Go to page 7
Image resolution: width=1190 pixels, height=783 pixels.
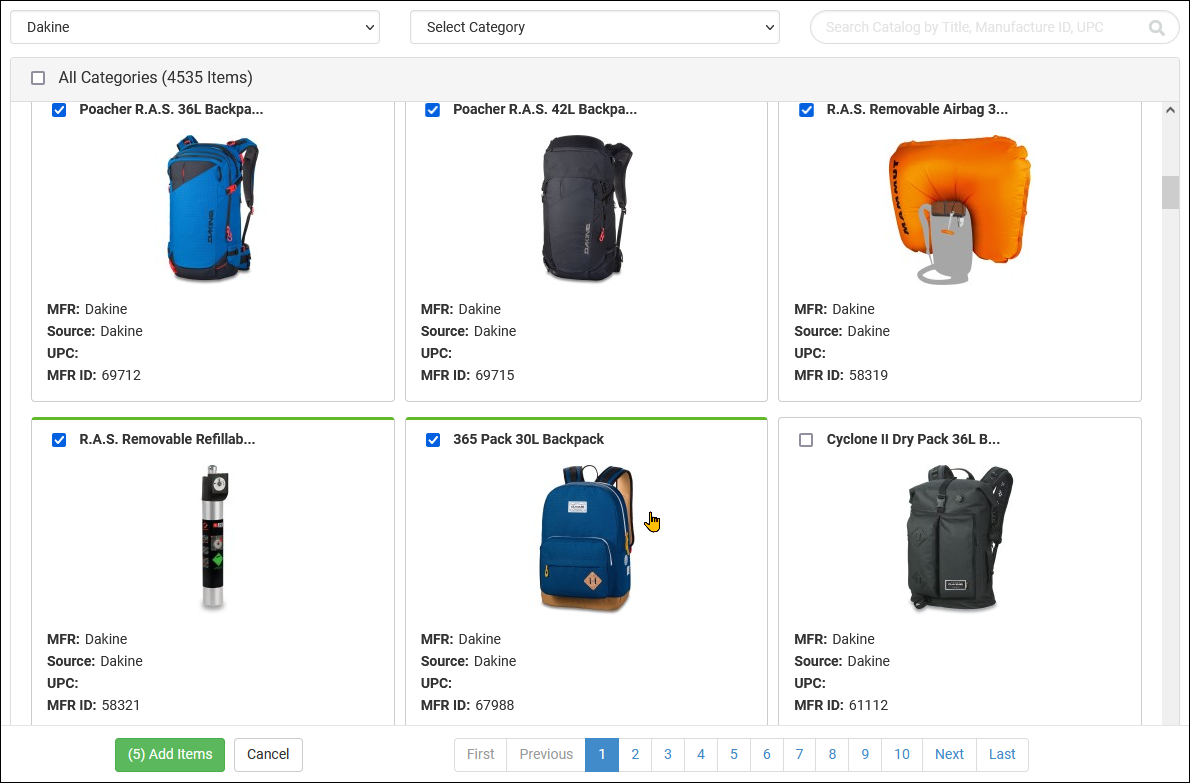pos(799,755)
